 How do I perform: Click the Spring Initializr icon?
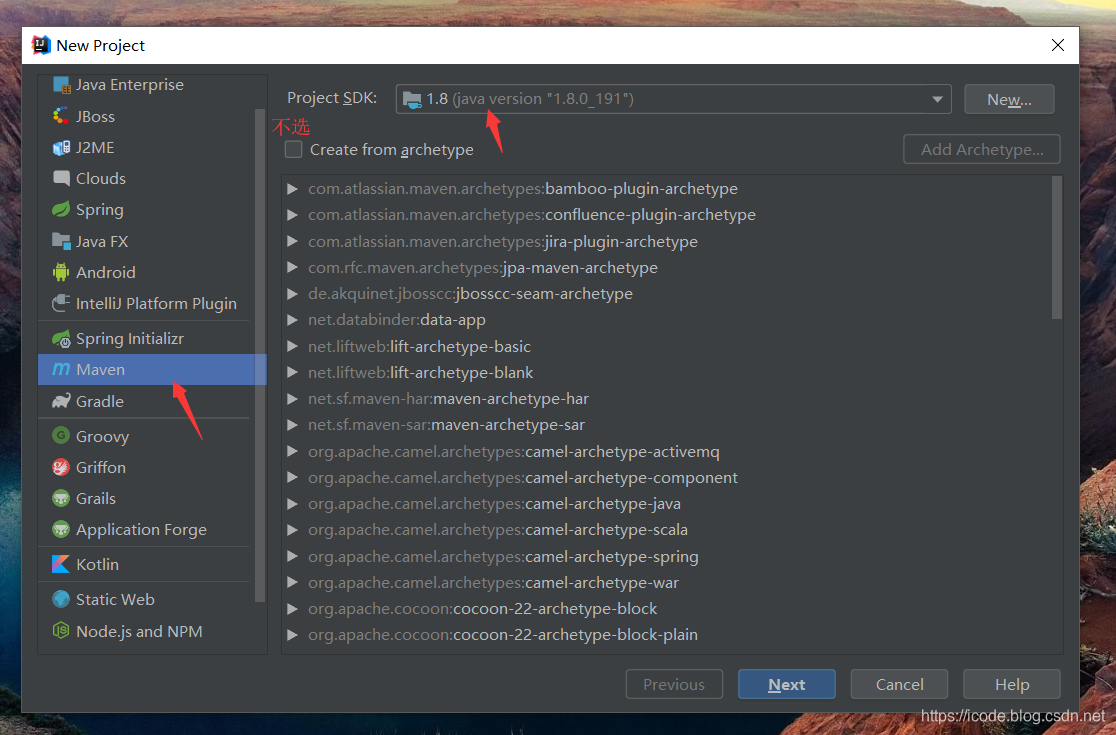point(61,339)
